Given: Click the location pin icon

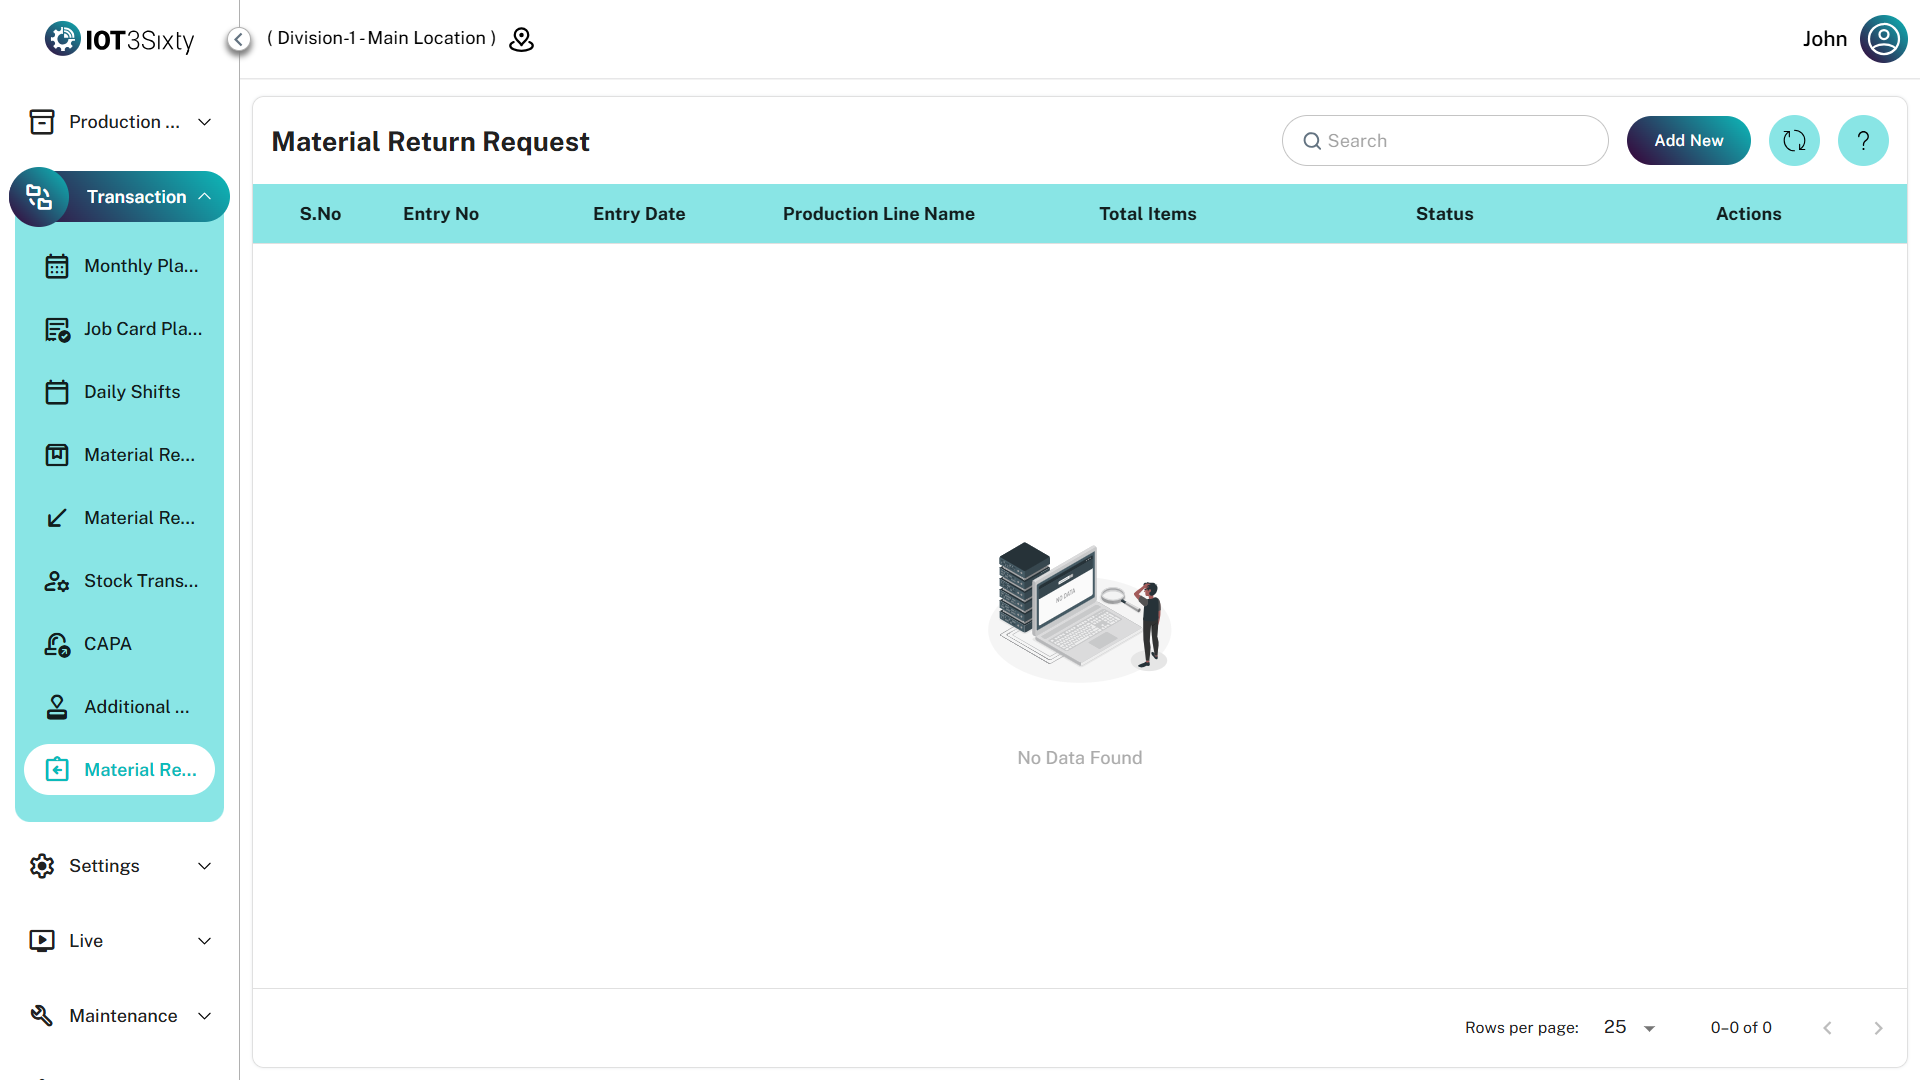Looking at the screenshot, I should 521,39.
